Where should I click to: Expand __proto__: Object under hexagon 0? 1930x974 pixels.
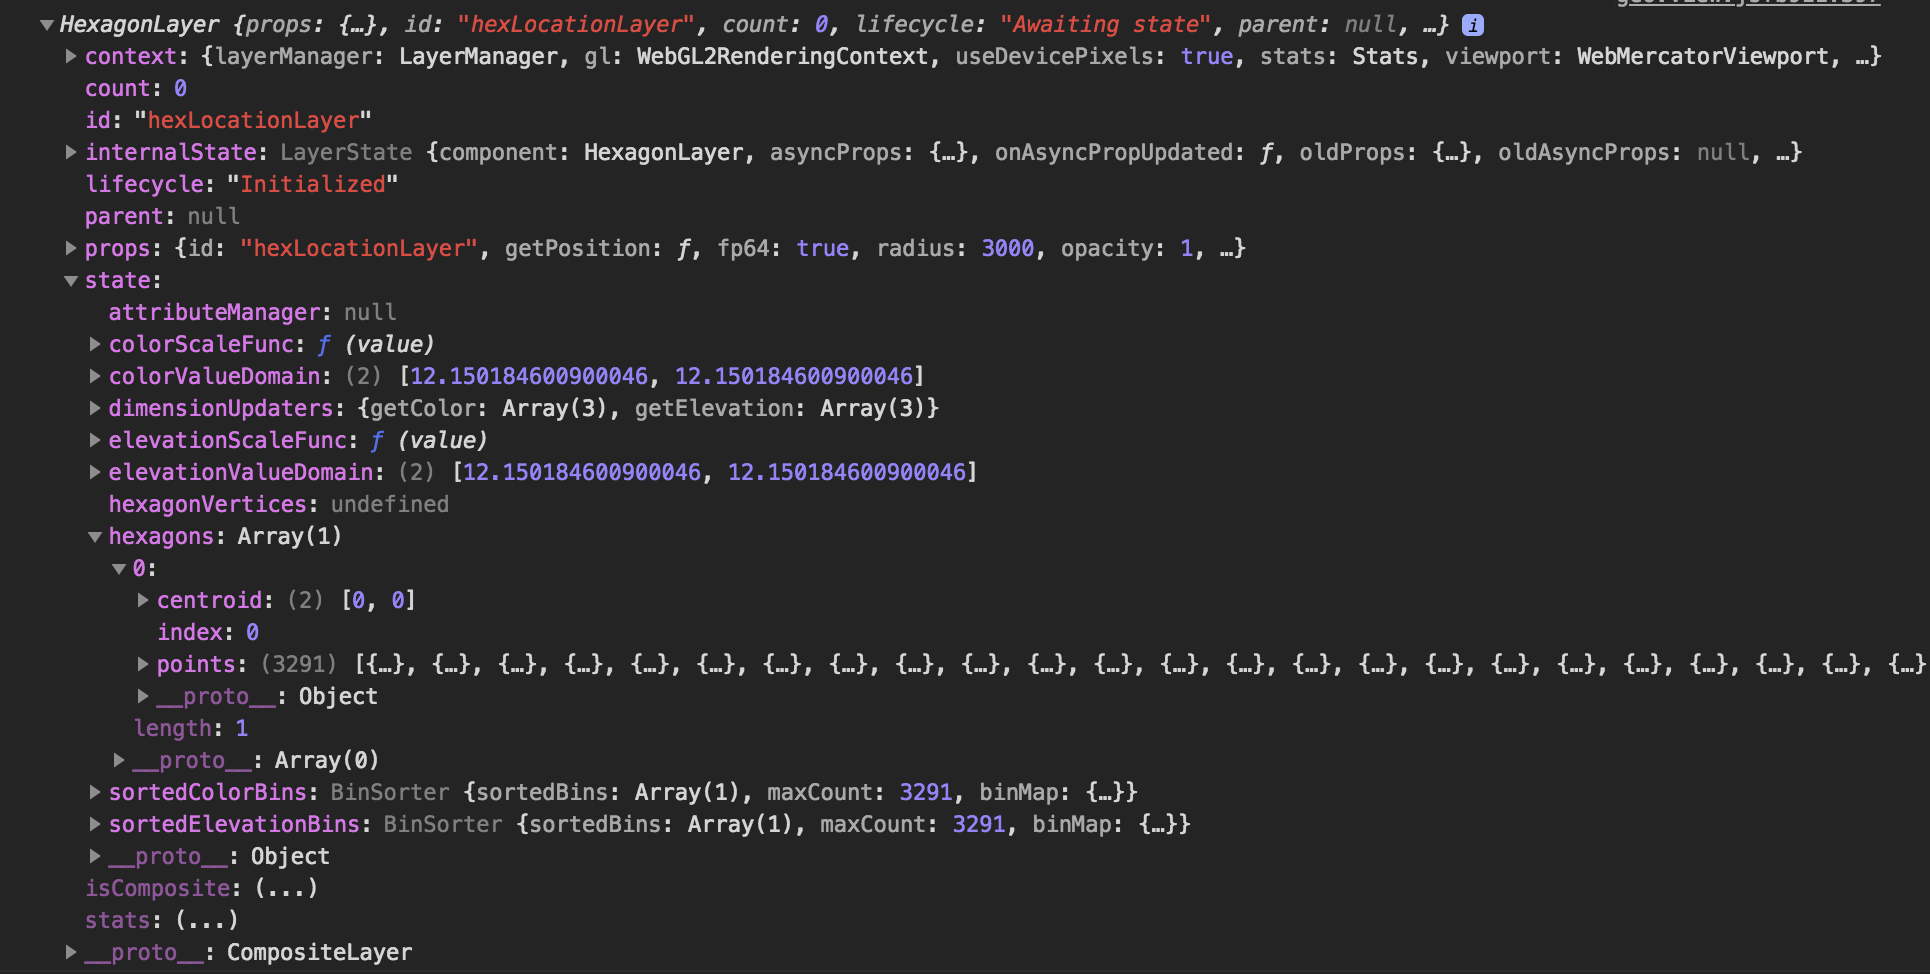(x=143, y=697)
